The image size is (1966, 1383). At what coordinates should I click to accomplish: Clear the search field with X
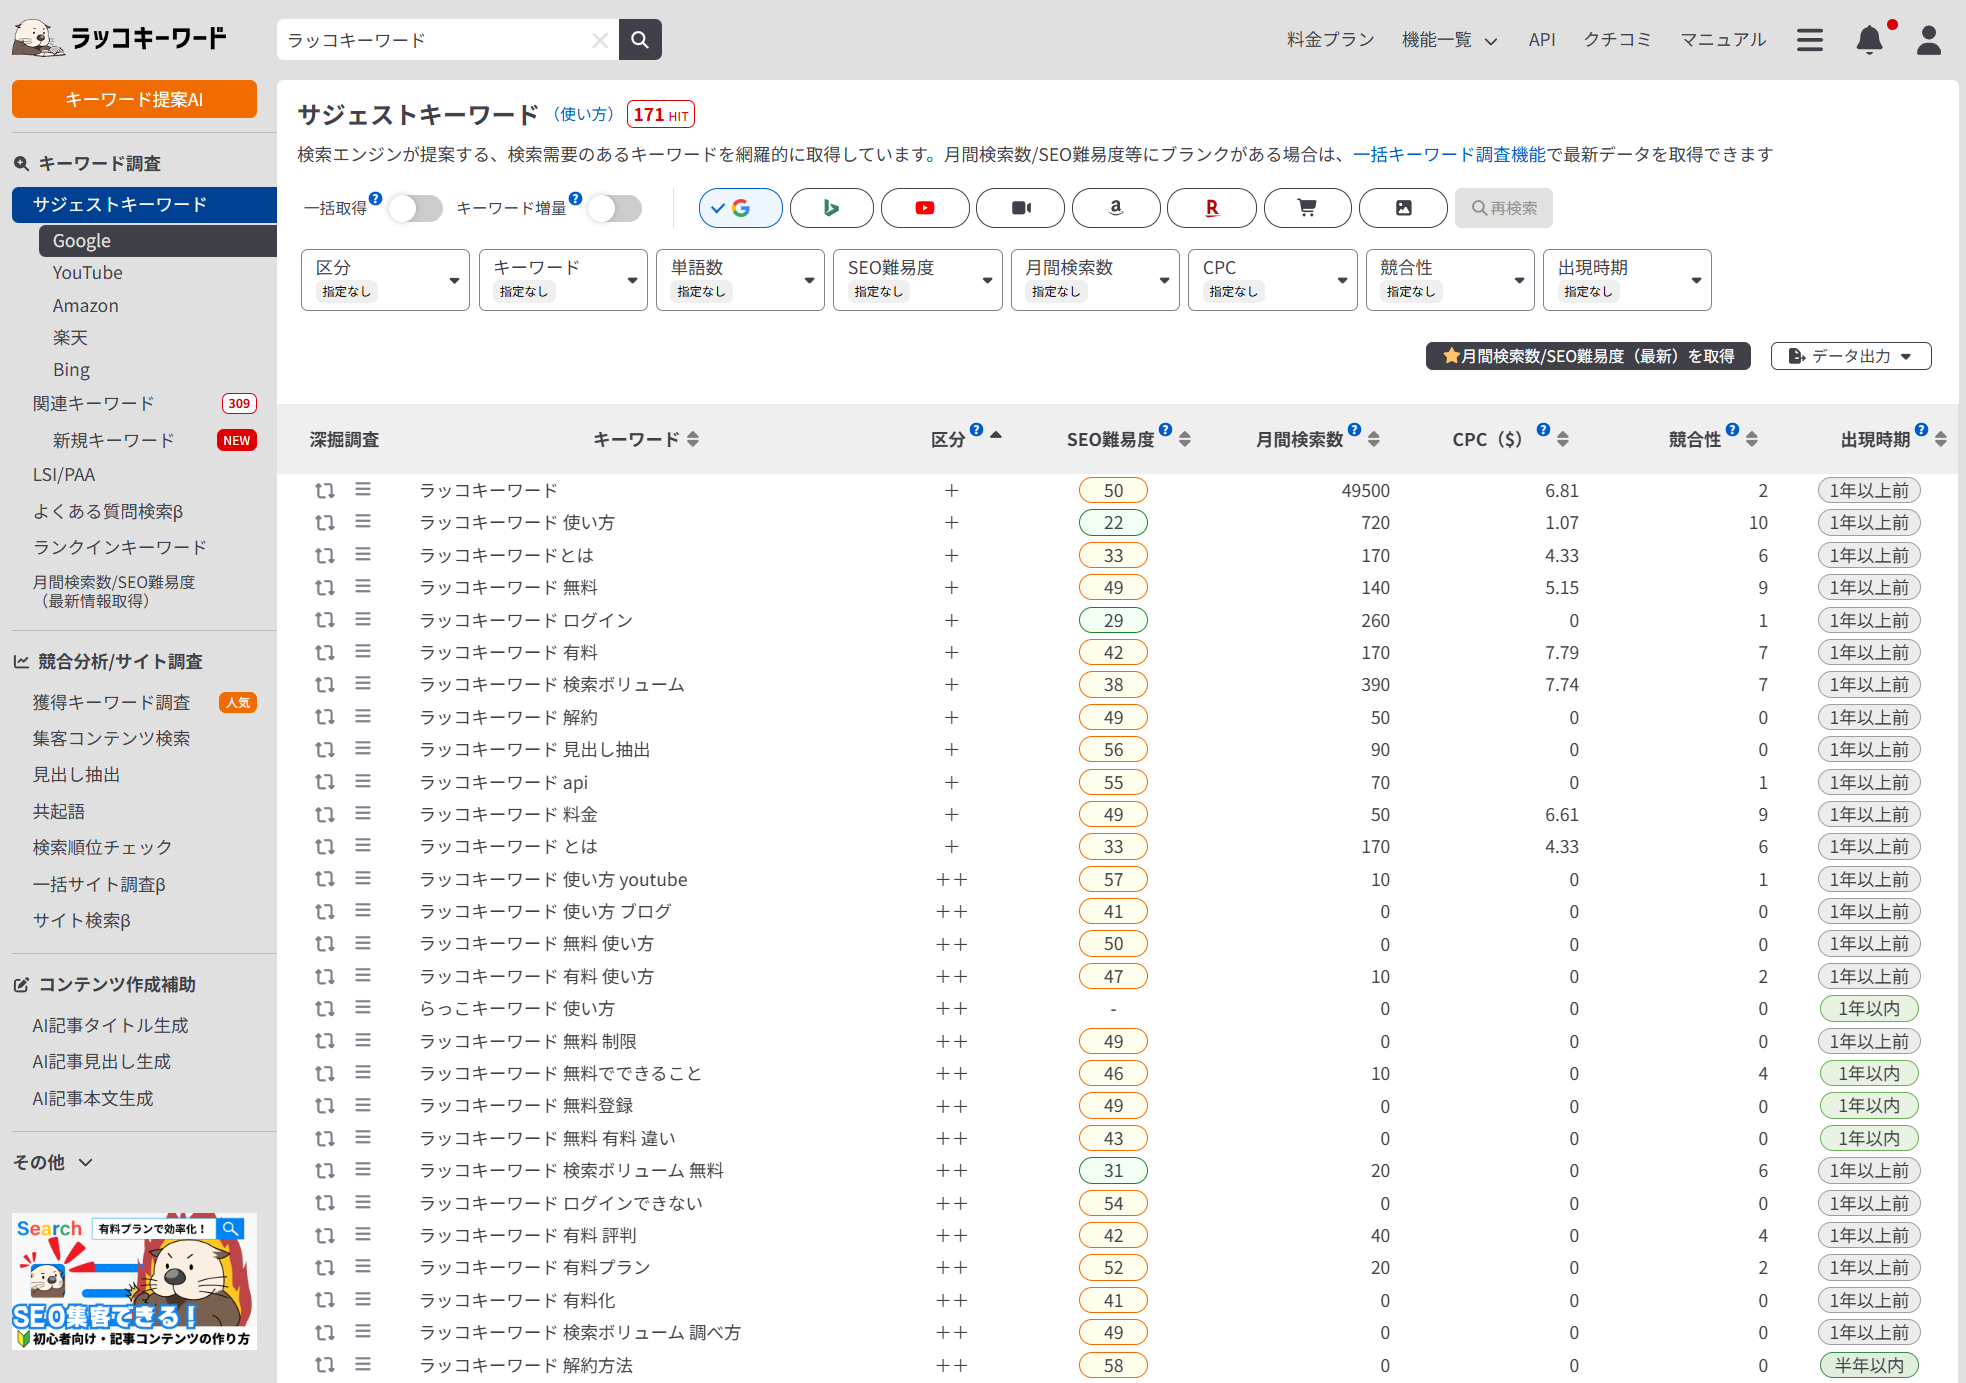599,40
